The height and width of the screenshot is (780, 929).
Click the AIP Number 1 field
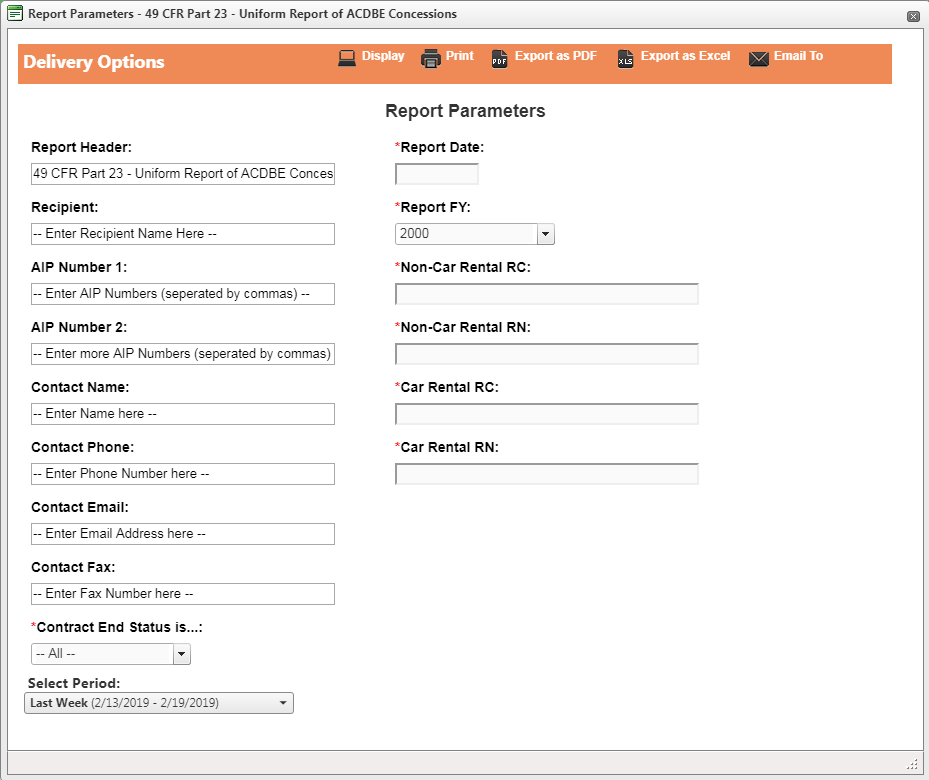pyautogui.click(x=183, y=293)
